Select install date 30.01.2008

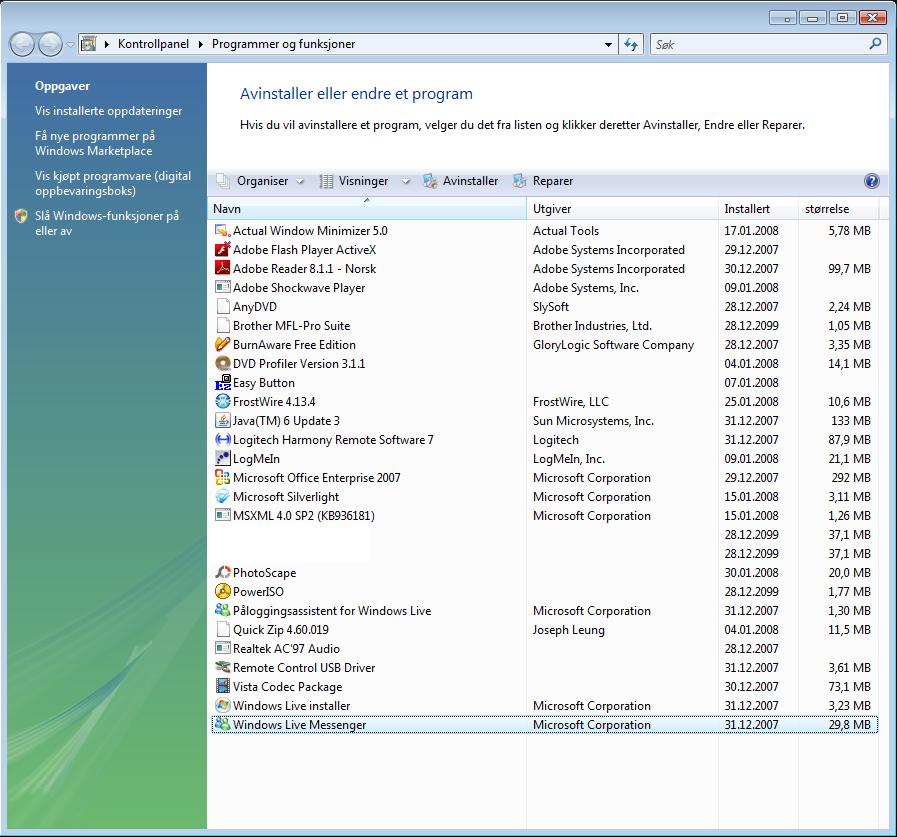(751, 572)
